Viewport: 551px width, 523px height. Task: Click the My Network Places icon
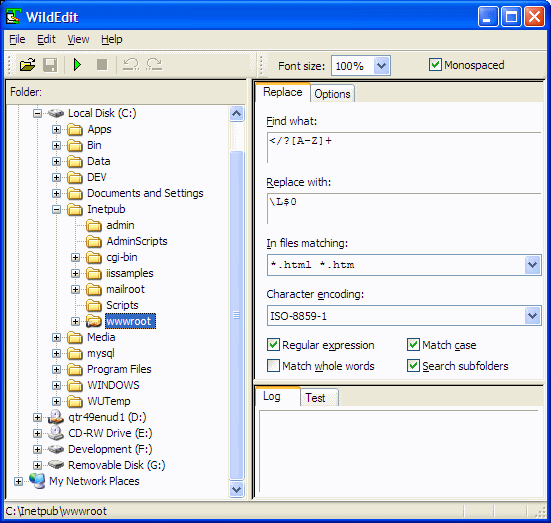point(37,481)
